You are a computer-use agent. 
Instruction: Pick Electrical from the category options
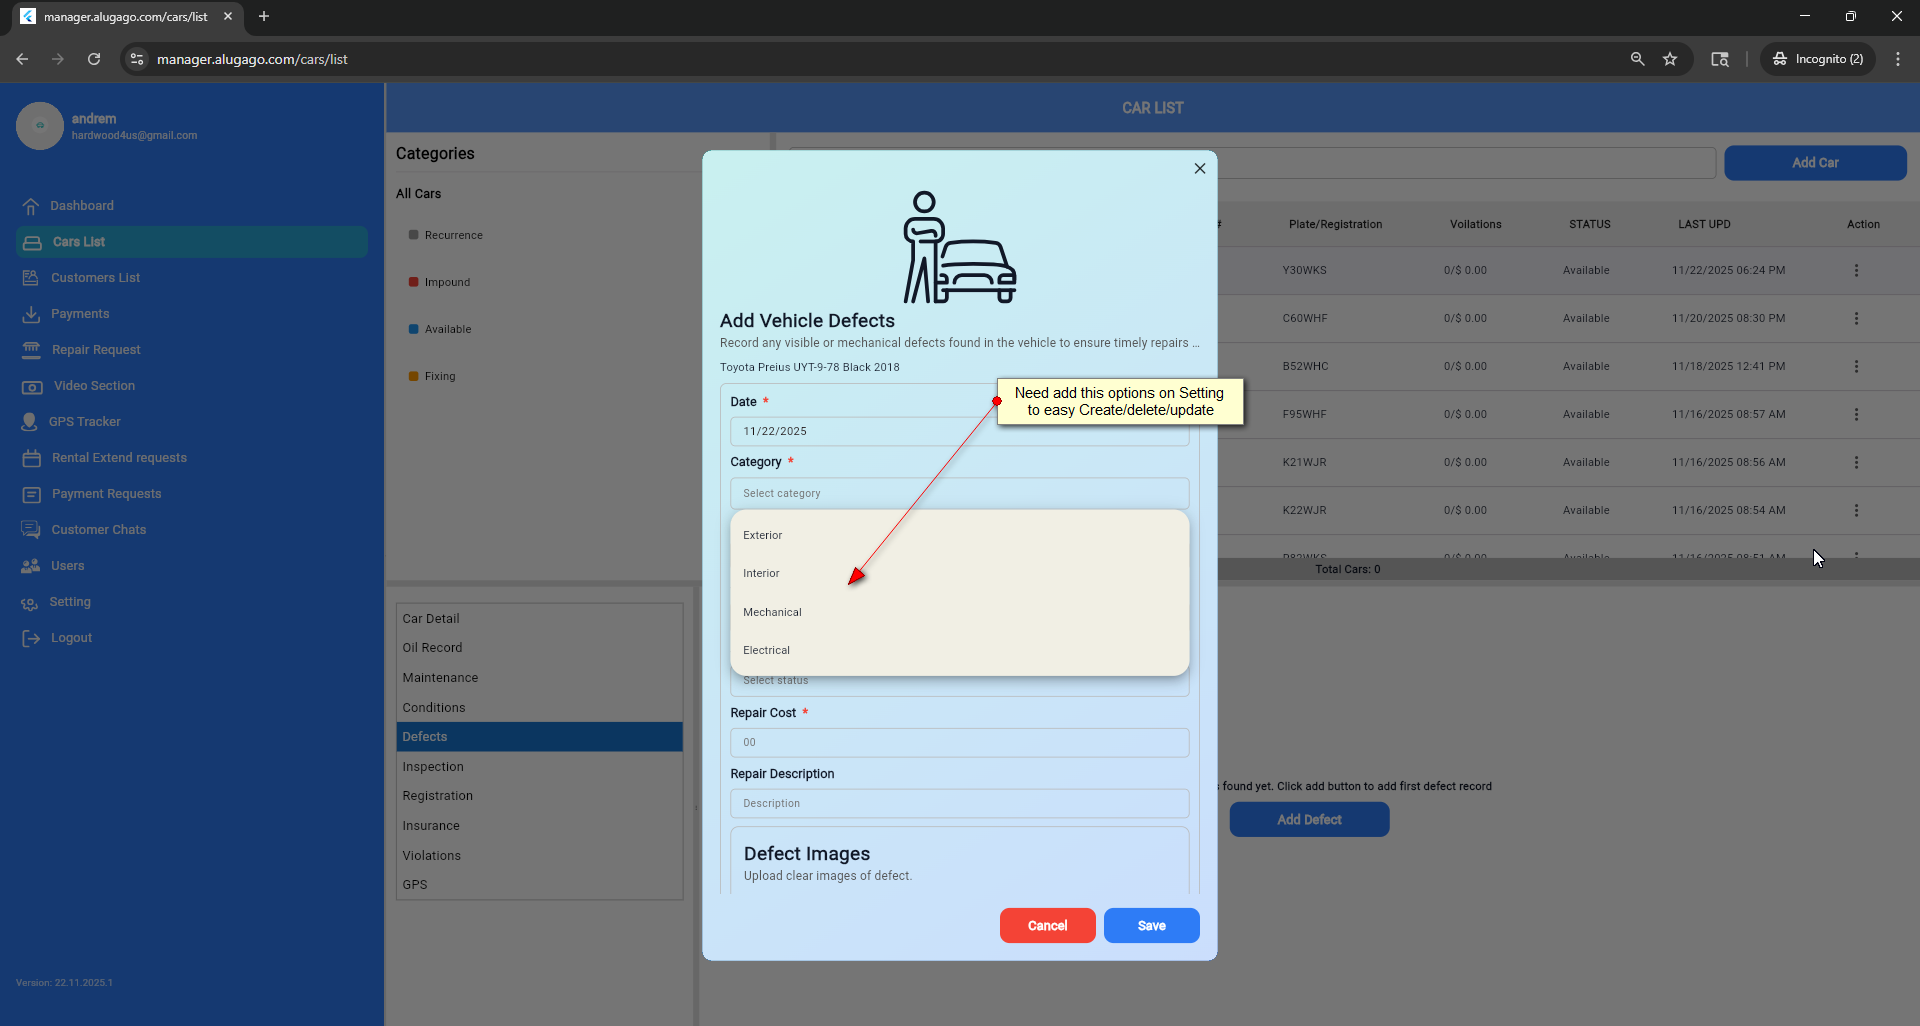tap(766, 650)
